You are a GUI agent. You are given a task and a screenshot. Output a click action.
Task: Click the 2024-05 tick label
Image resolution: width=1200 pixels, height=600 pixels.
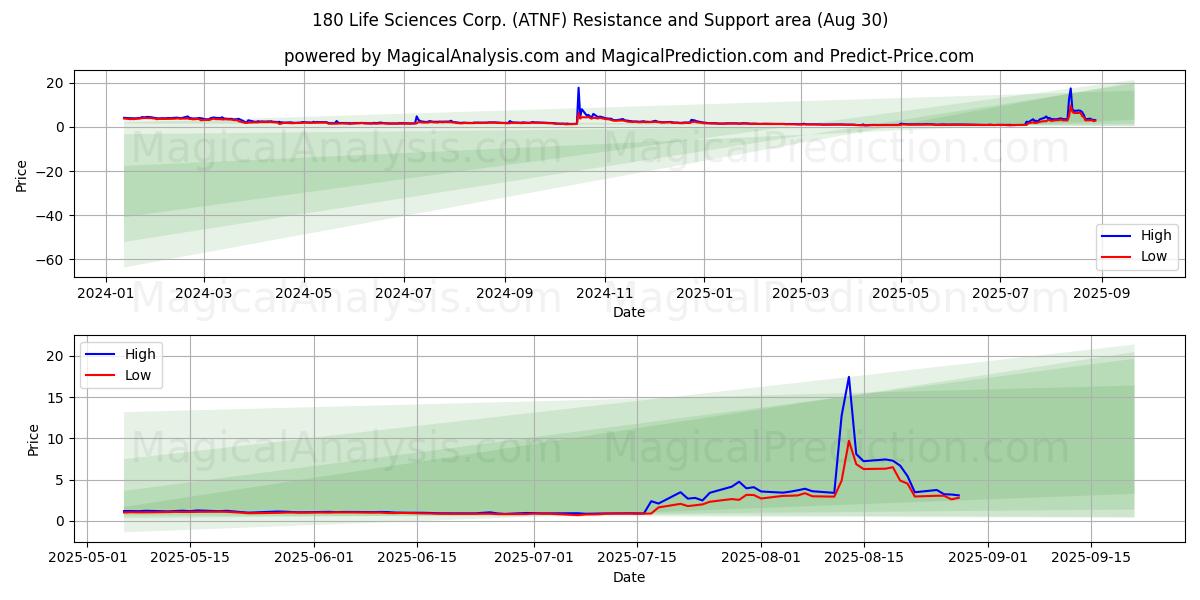point(303,294)
